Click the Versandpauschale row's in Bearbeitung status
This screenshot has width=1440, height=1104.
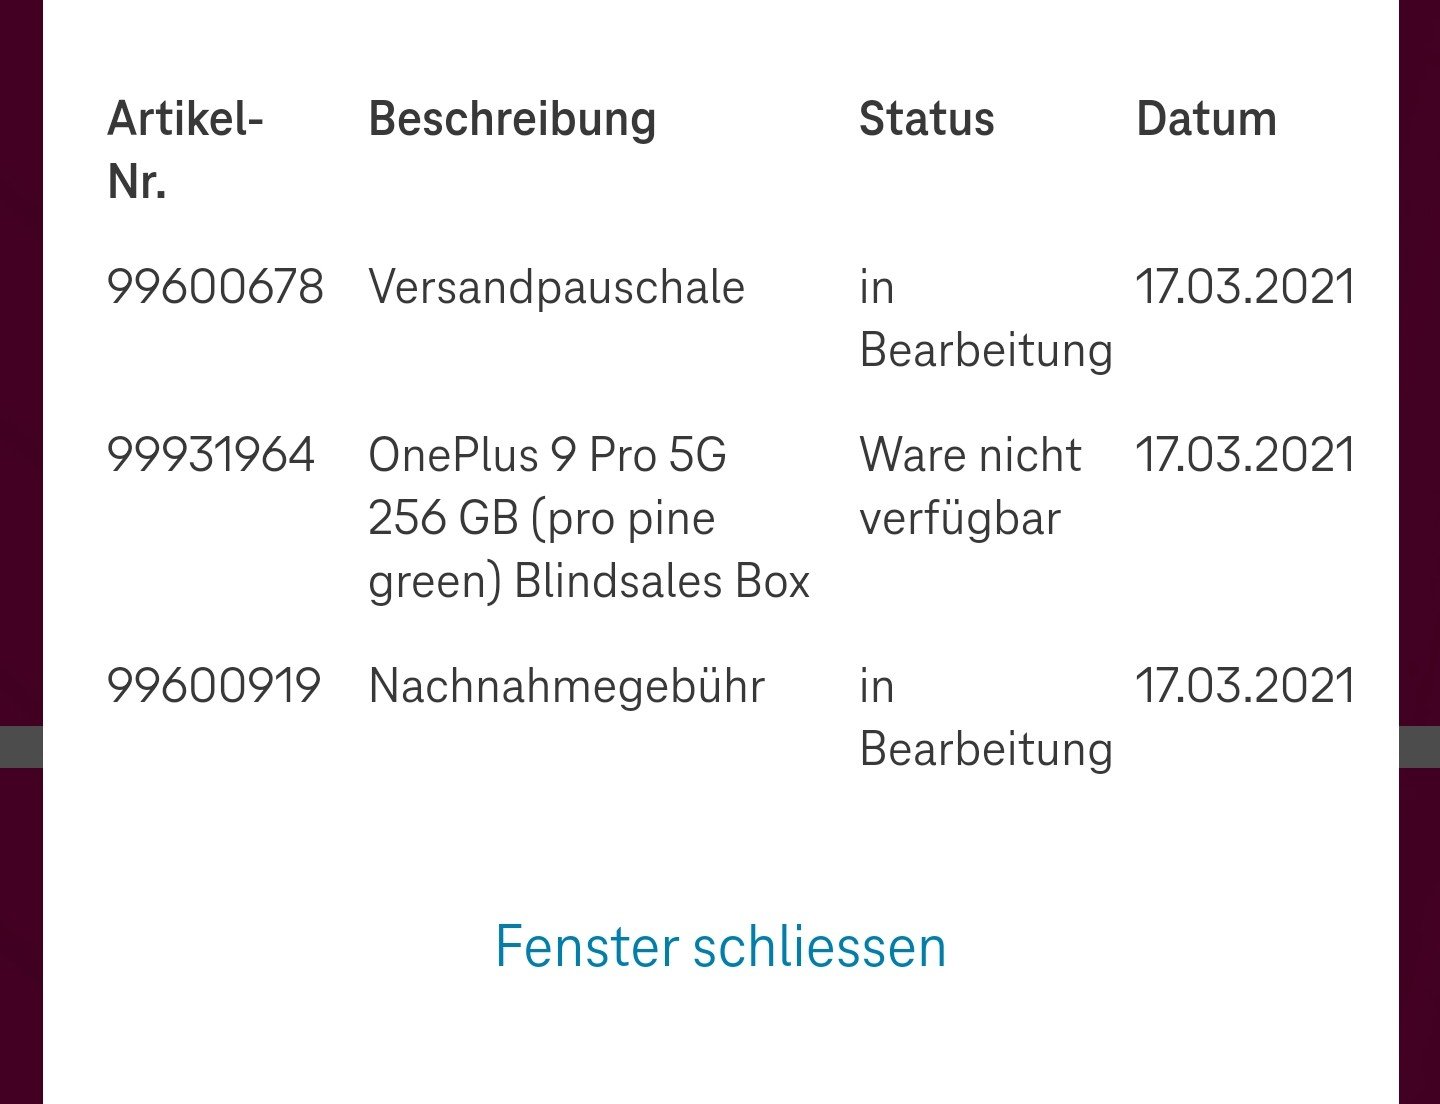click(985, 319)
